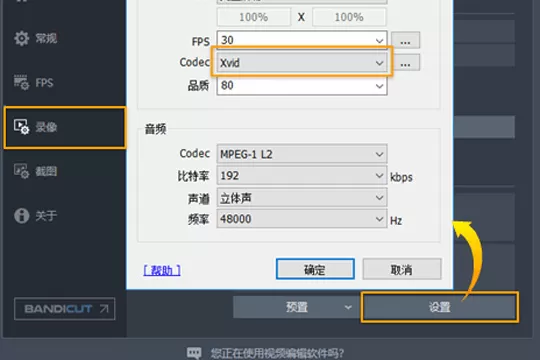540x360 pixels.
Task: Select the 录像 video sidebar tab
Action: coord(65,127)
